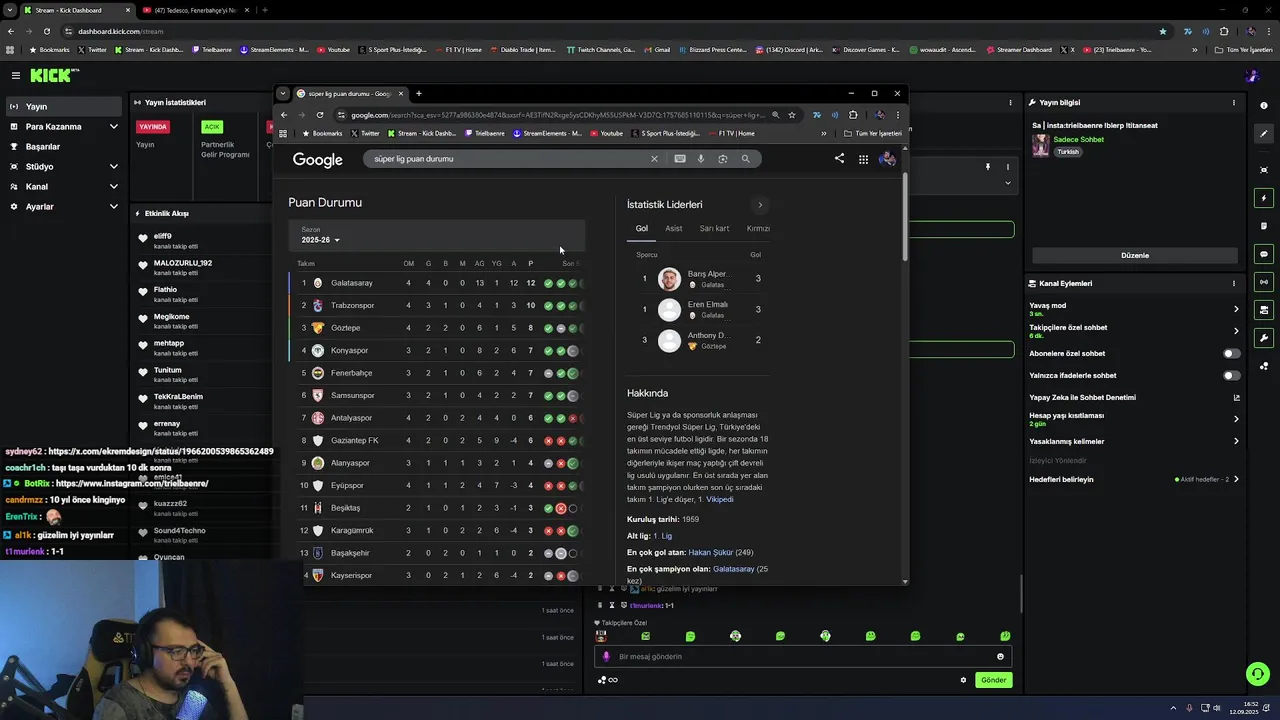Click the green headset support button
The height and width of the screenshot is (720, 1280).
(x=1257, y=674)
